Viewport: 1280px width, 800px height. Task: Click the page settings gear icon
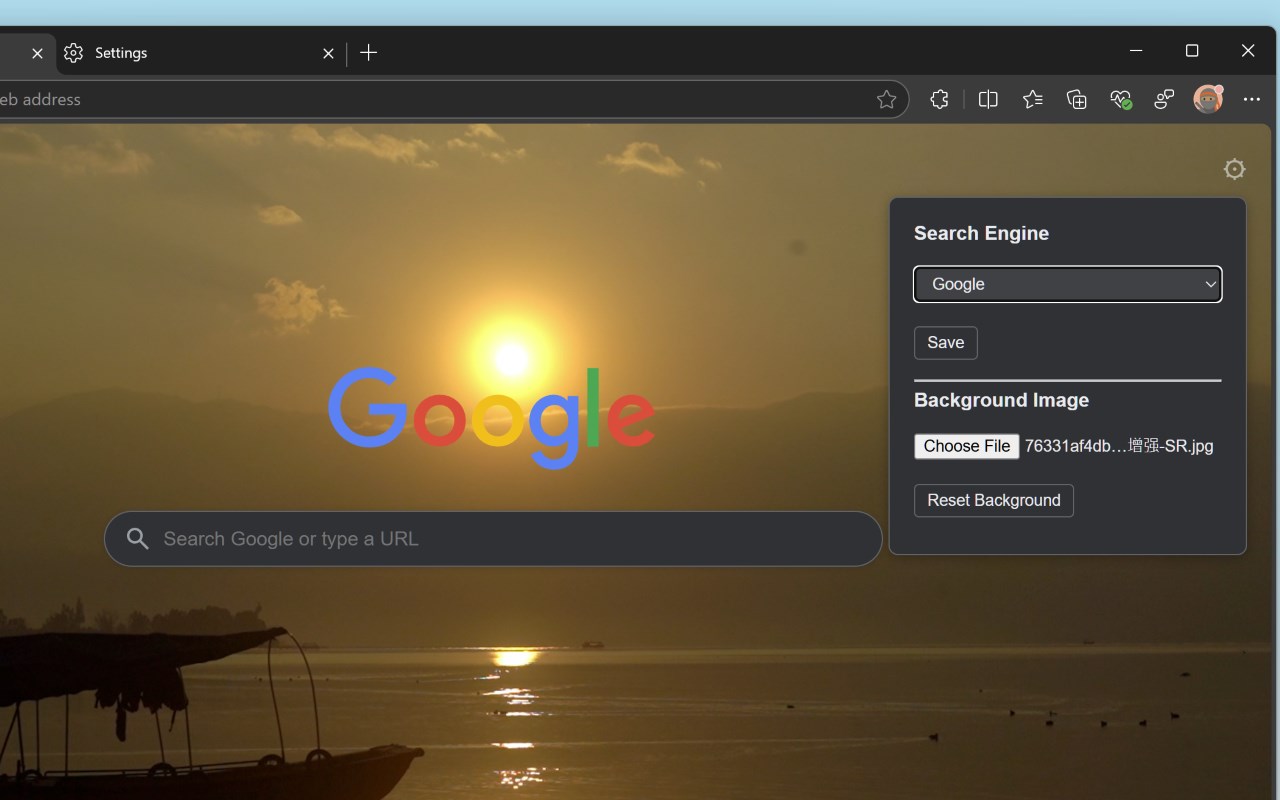(1235, 169)
